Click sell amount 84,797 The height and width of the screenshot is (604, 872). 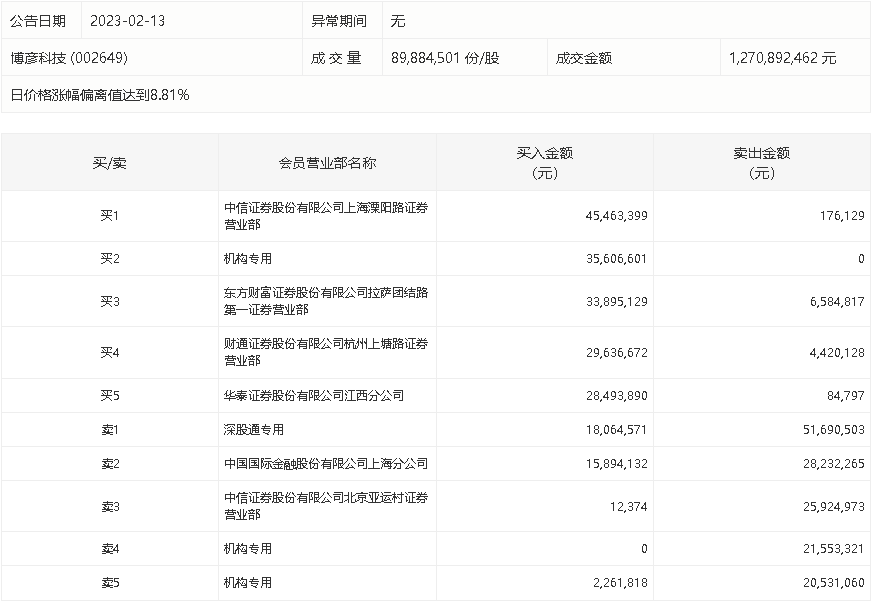pyautogui.click(x=846, y=395)
